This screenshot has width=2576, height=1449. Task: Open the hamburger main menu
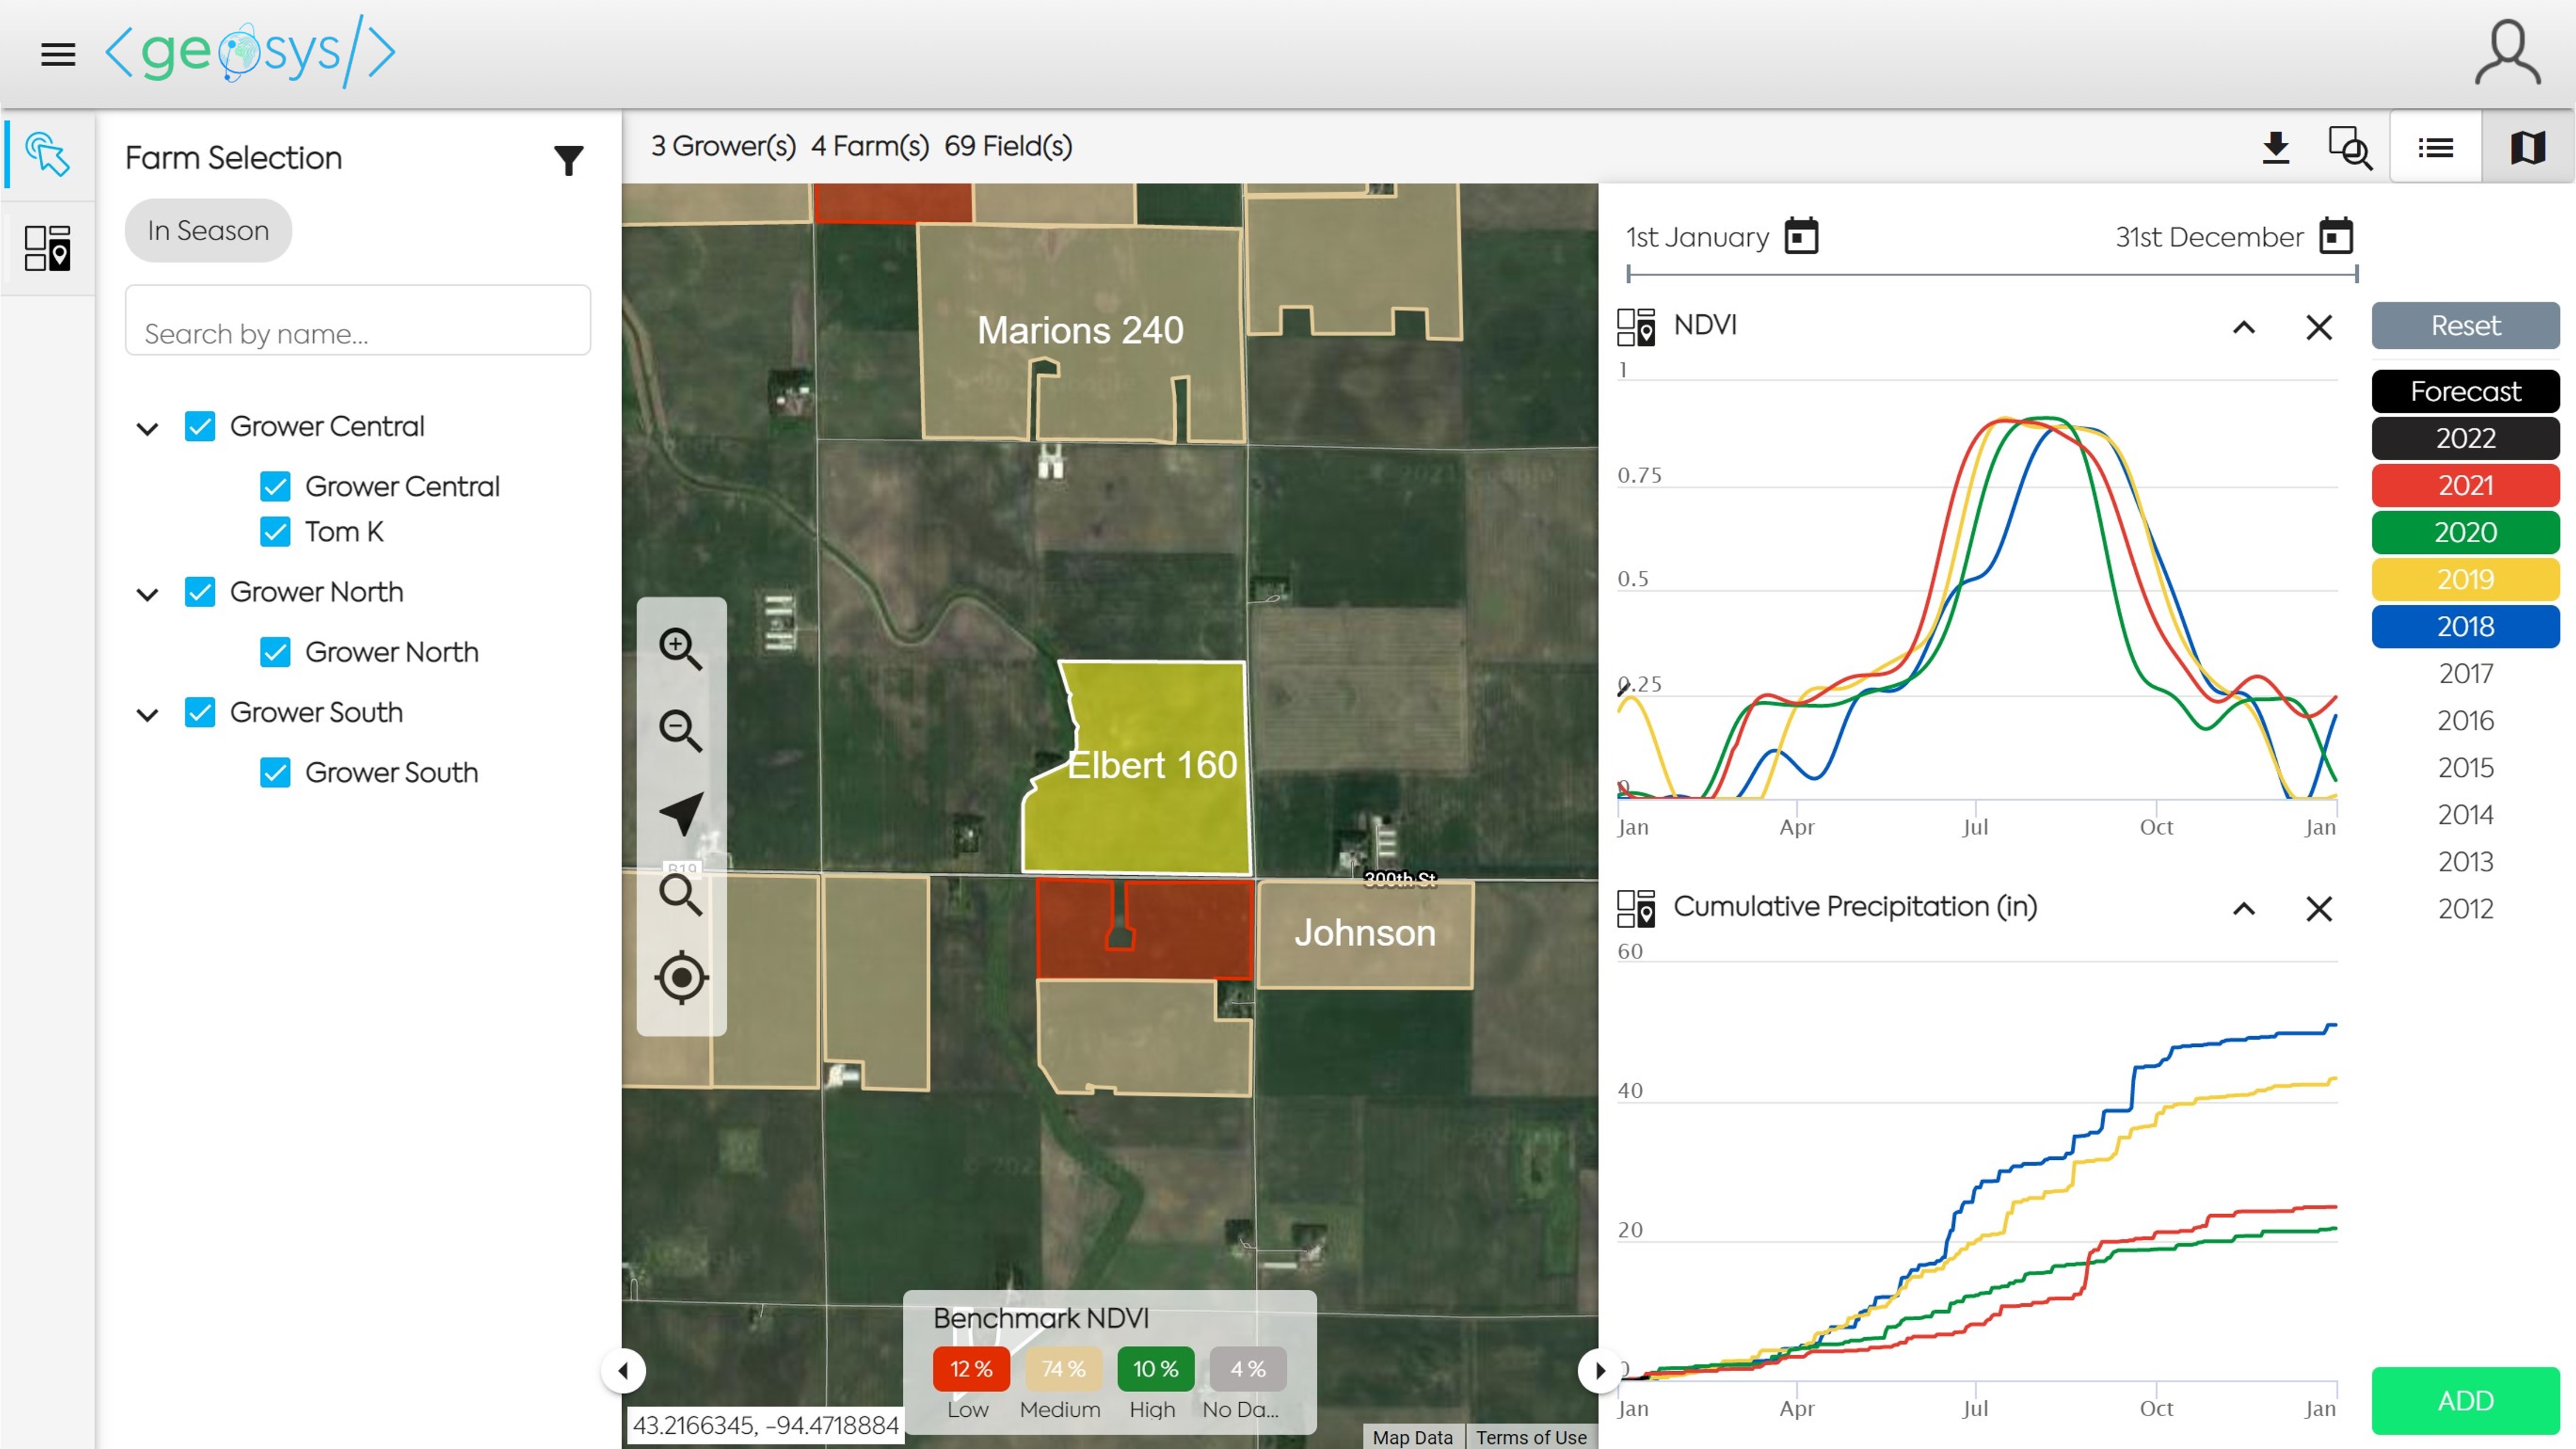(58, 54)
